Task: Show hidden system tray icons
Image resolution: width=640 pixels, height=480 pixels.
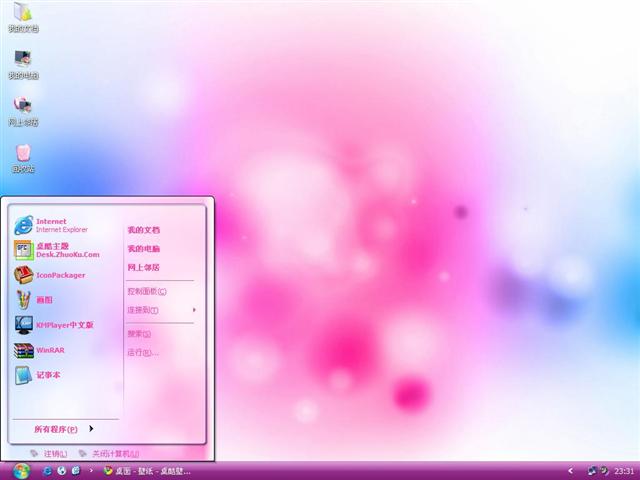Action: pyautogui.click(x=571, y=471)
